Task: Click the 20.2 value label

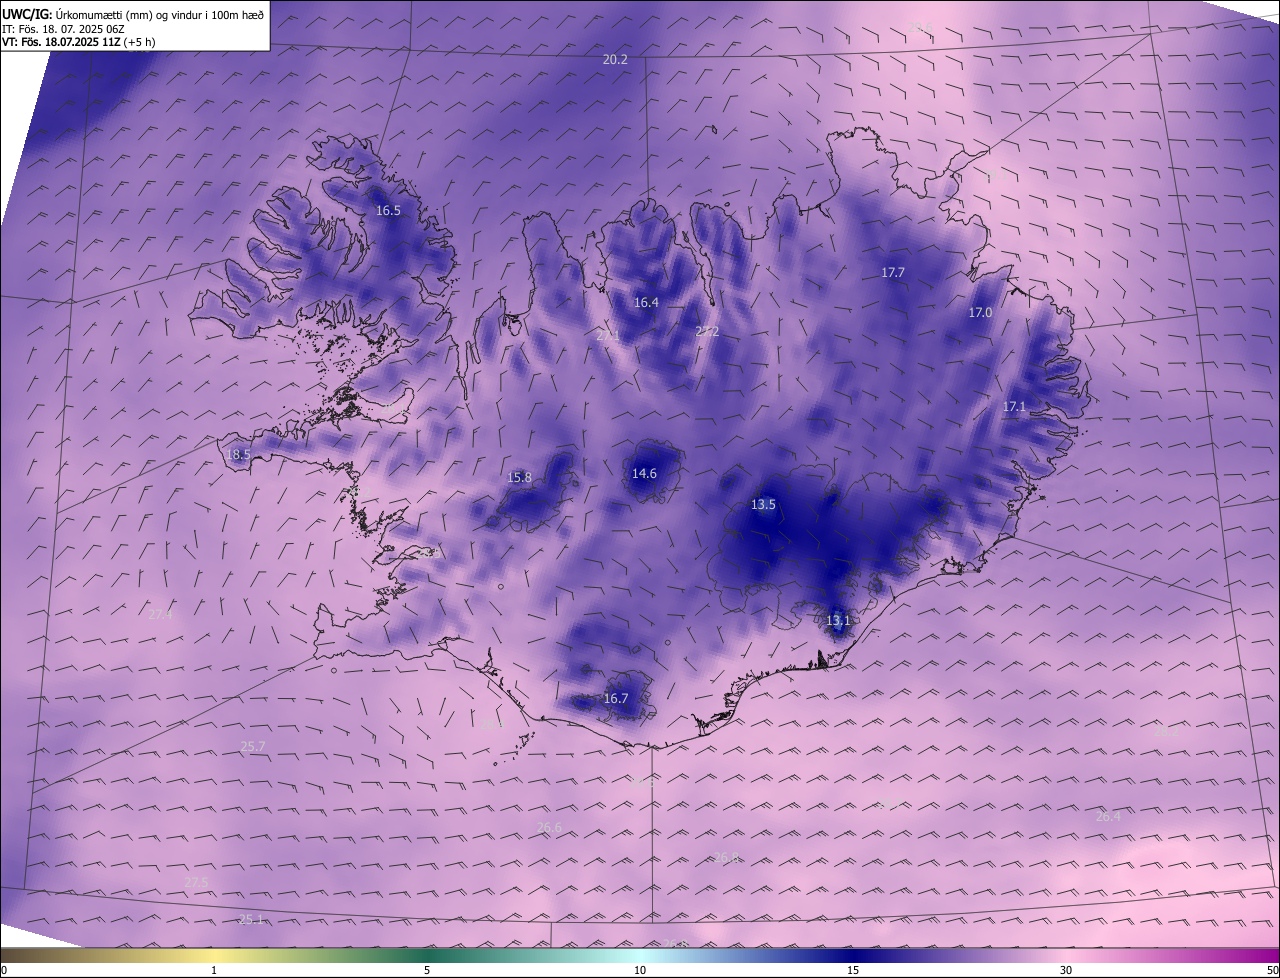Action: [615, 60]
